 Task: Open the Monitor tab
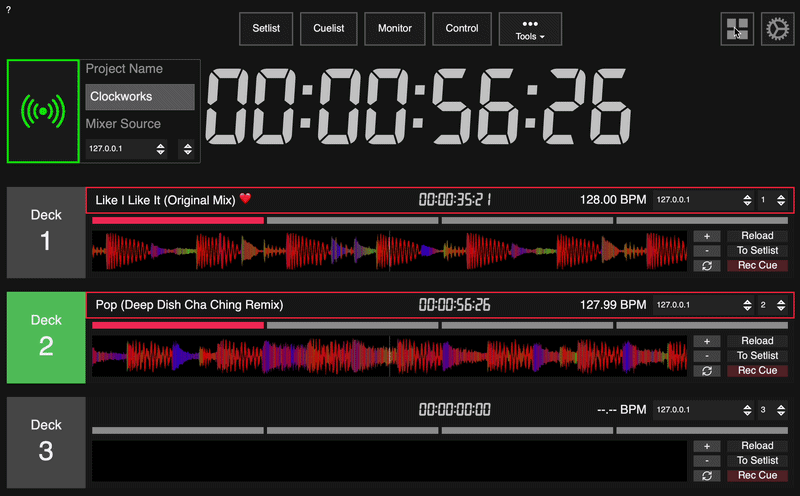click(394, 29)
